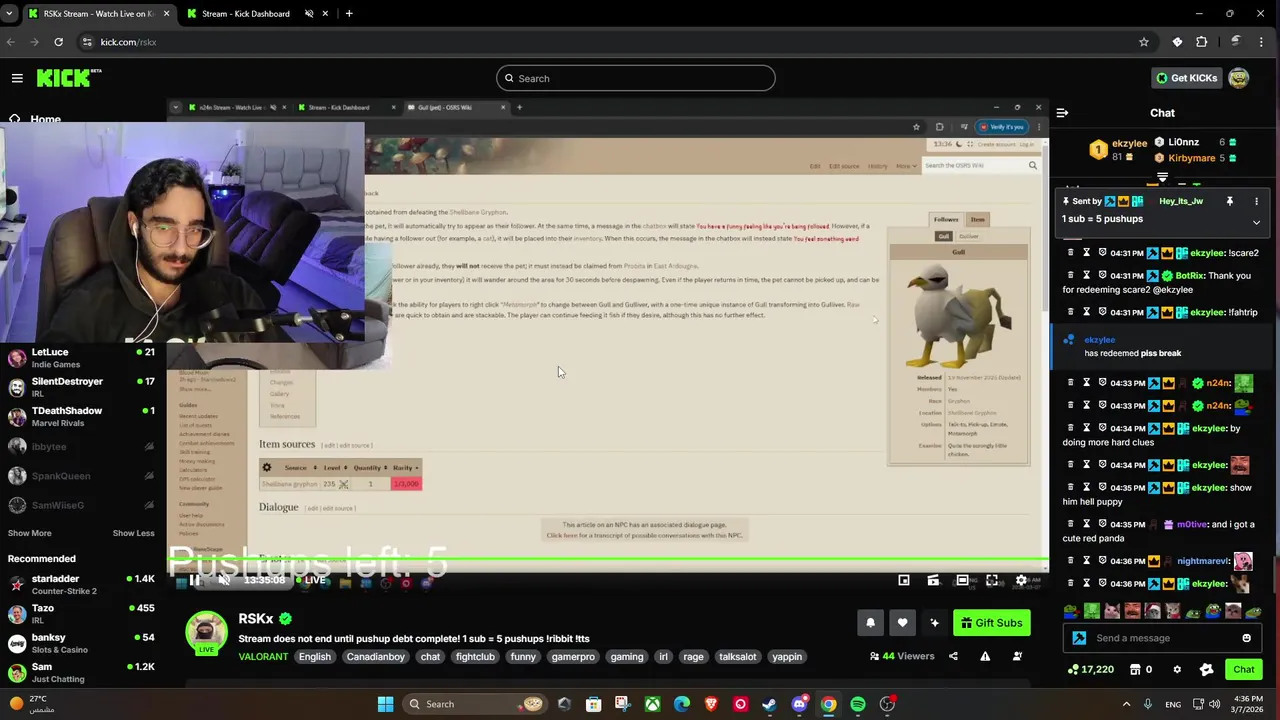Open browser extensions puzzle icon
Image resolution: width=1280 pixels, height=720 pixels.
[x=1202, y=42]
